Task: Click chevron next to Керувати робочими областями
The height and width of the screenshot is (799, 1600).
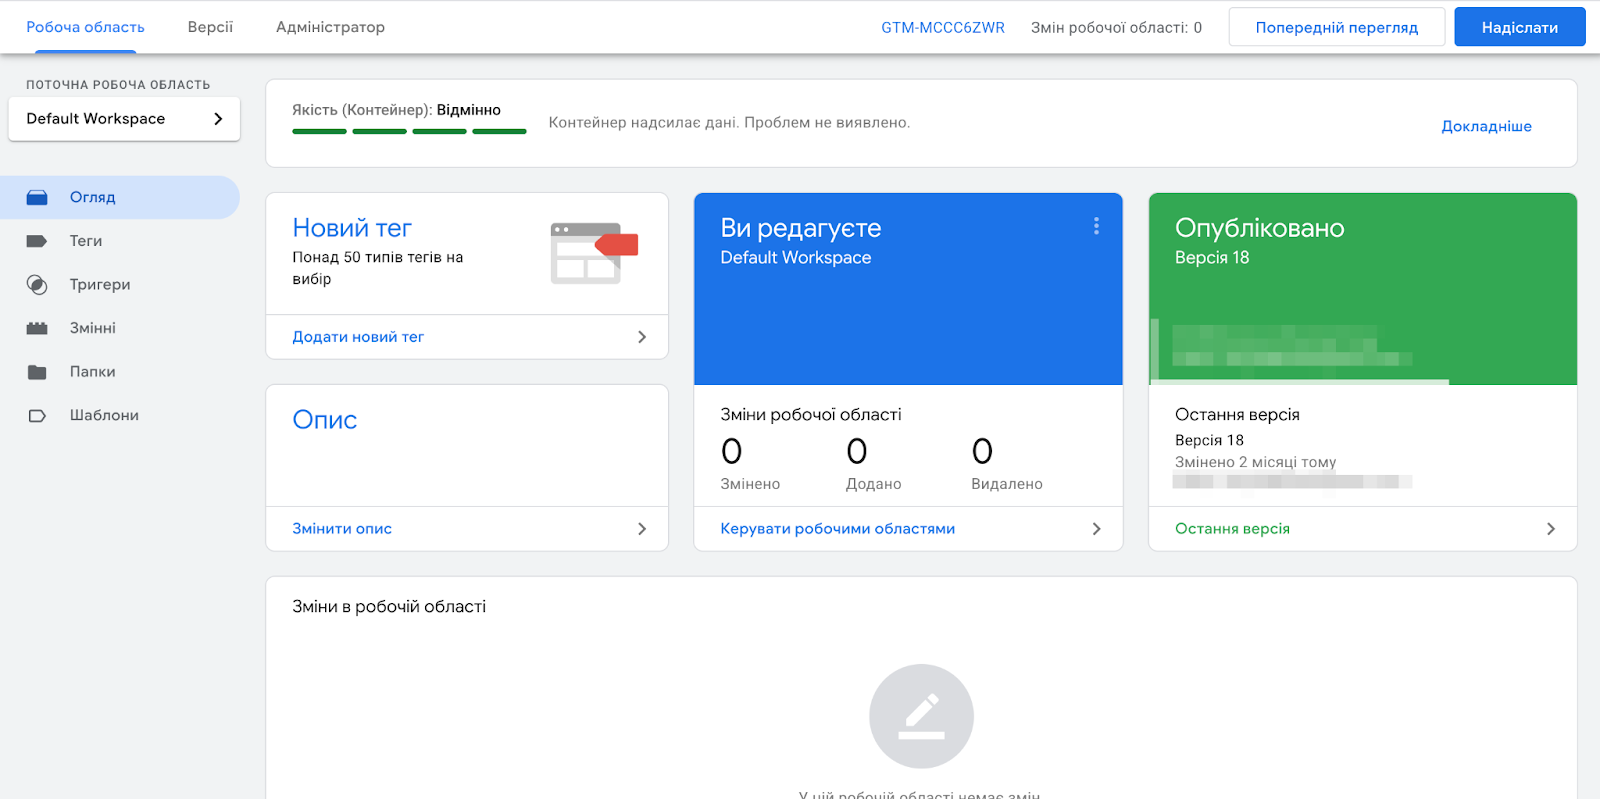Action: click(1096, 529)
